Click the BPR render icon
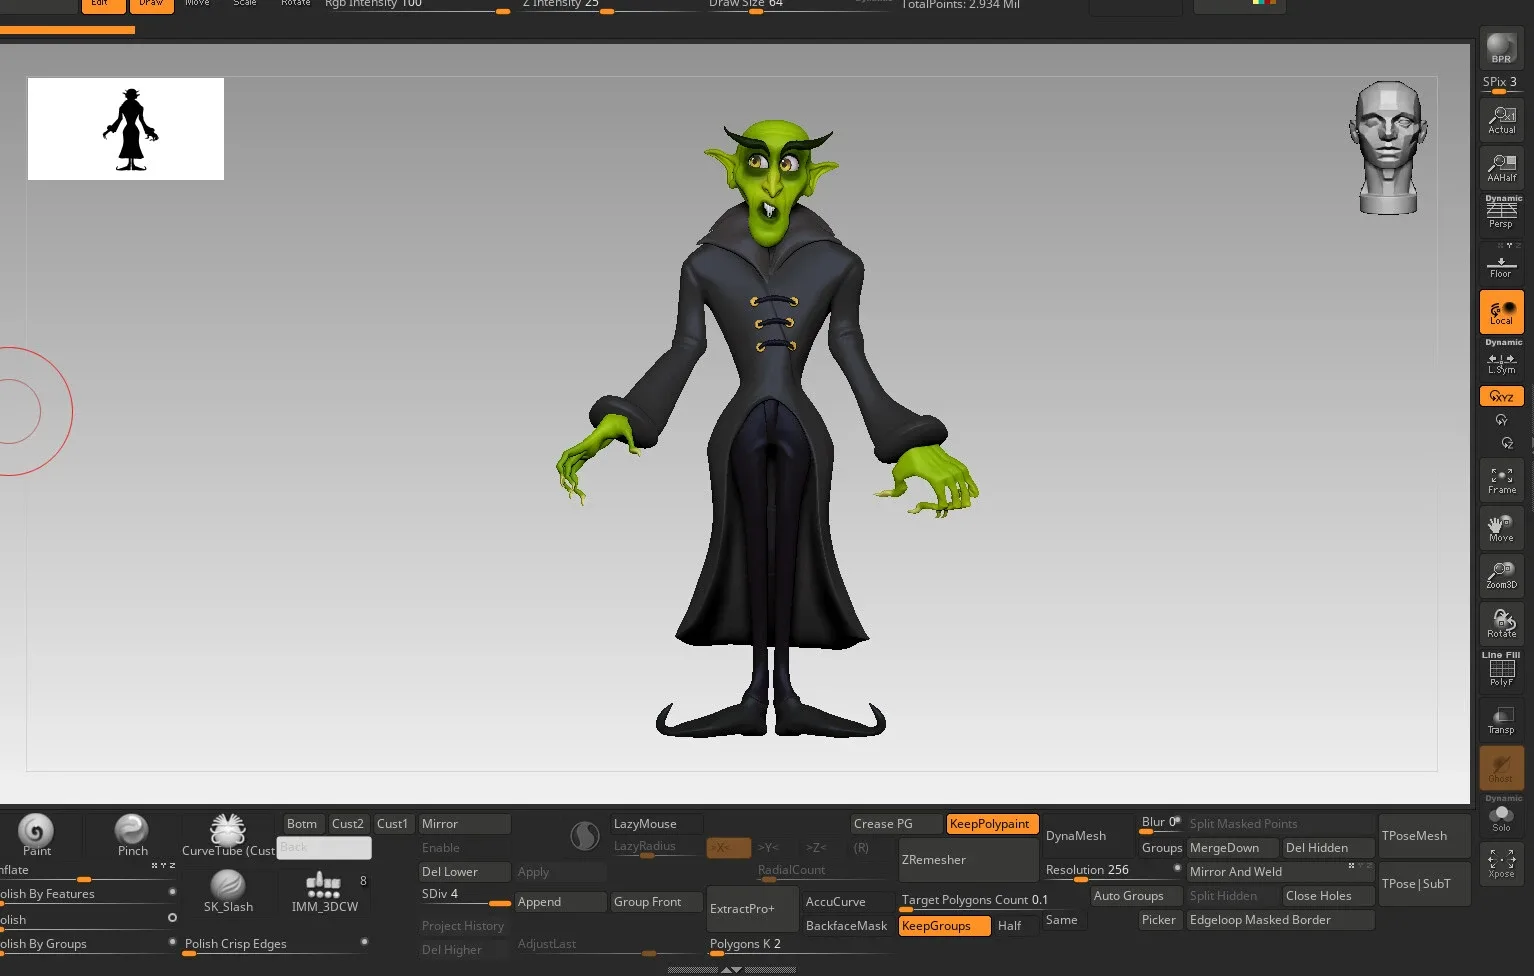 click(x=1501, y=47)
